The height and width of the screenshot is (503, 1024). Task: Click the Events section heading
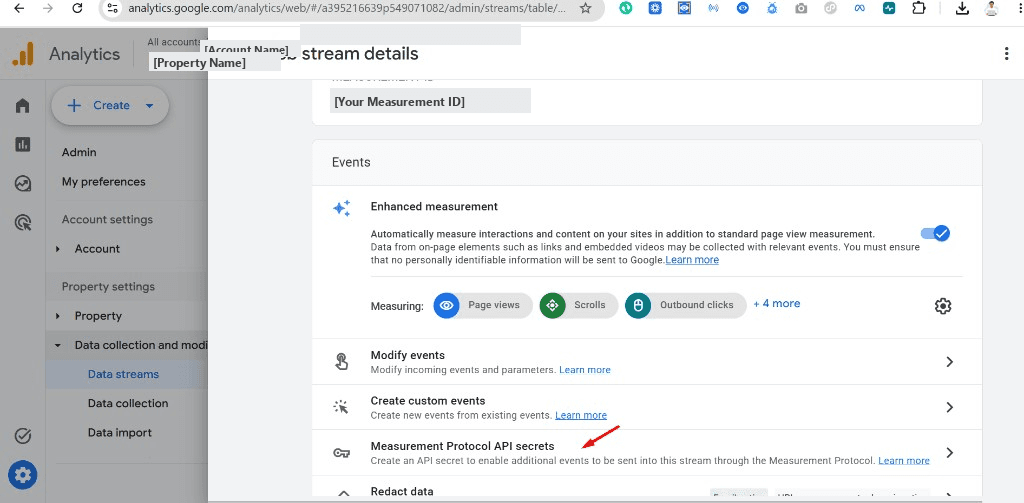click(x=351, y=162)
